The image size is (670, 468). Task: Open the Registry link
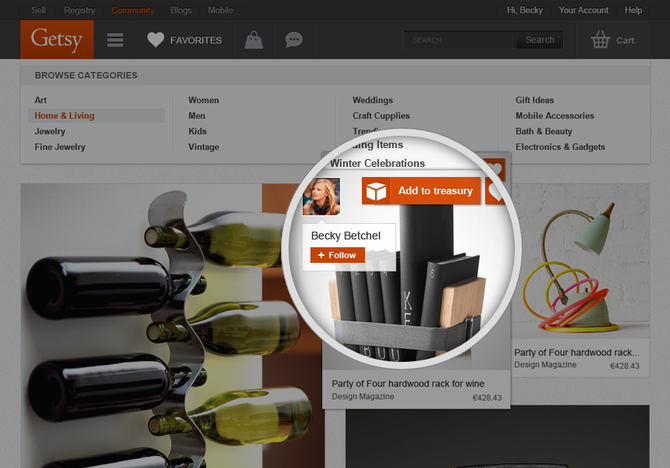coord(79,10)
